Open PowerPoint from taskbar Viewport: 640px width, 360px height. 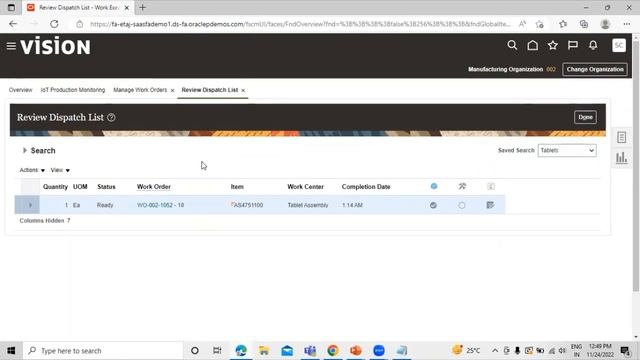click(x=356, y=351)
